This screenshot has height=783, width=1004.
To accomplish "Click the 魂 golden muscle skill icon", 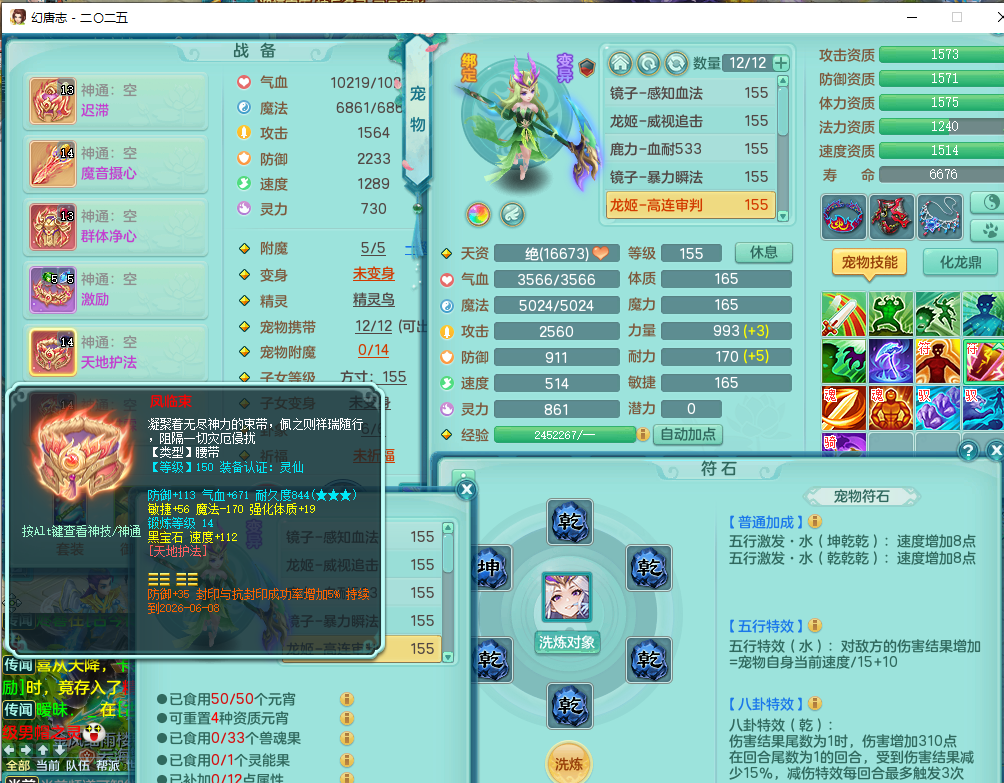I will point(891,408).
